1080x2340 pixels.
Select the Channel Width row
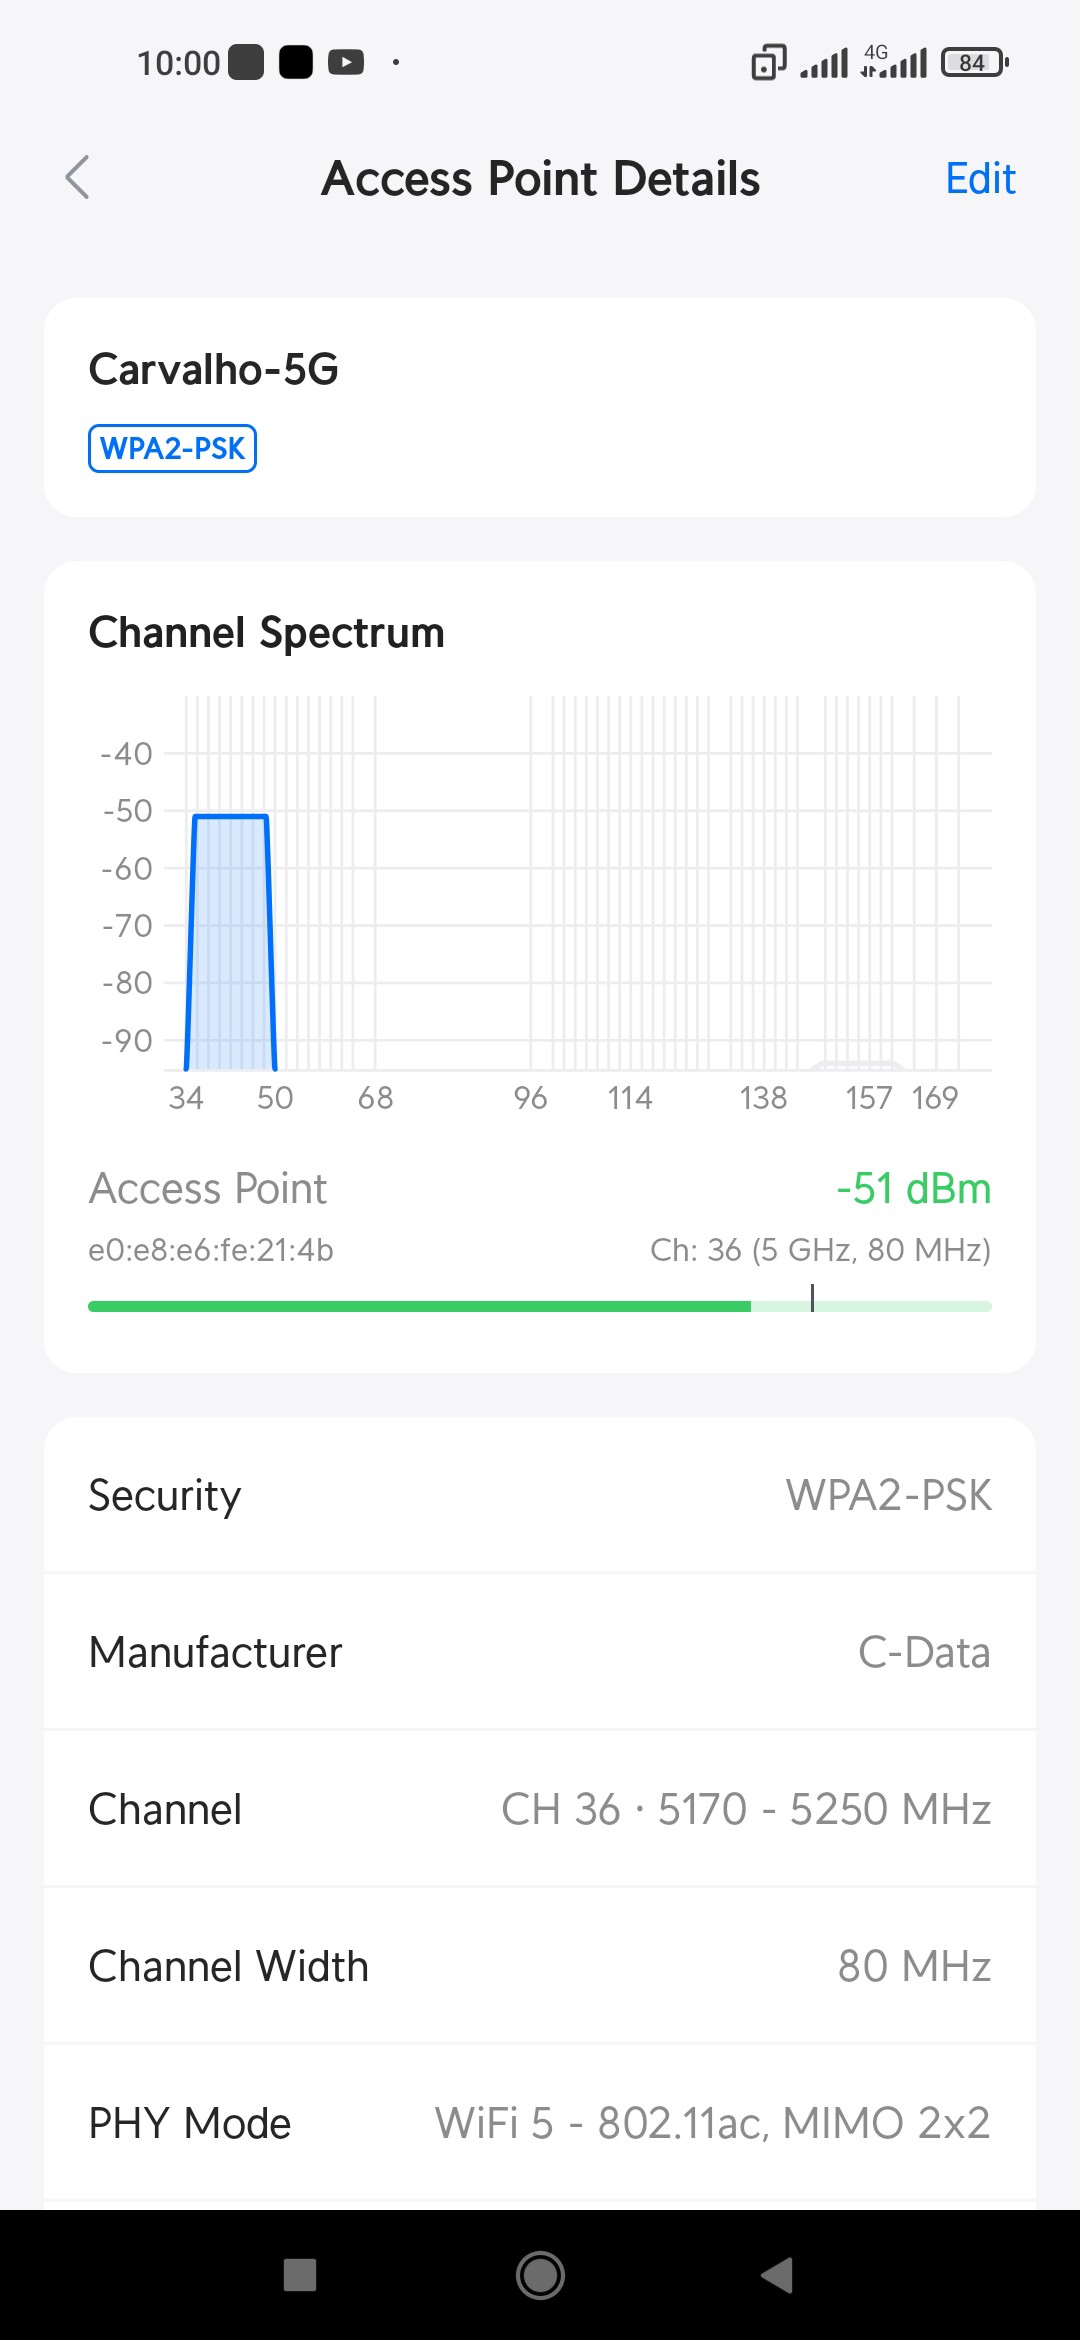click(x=540, y=1967)
